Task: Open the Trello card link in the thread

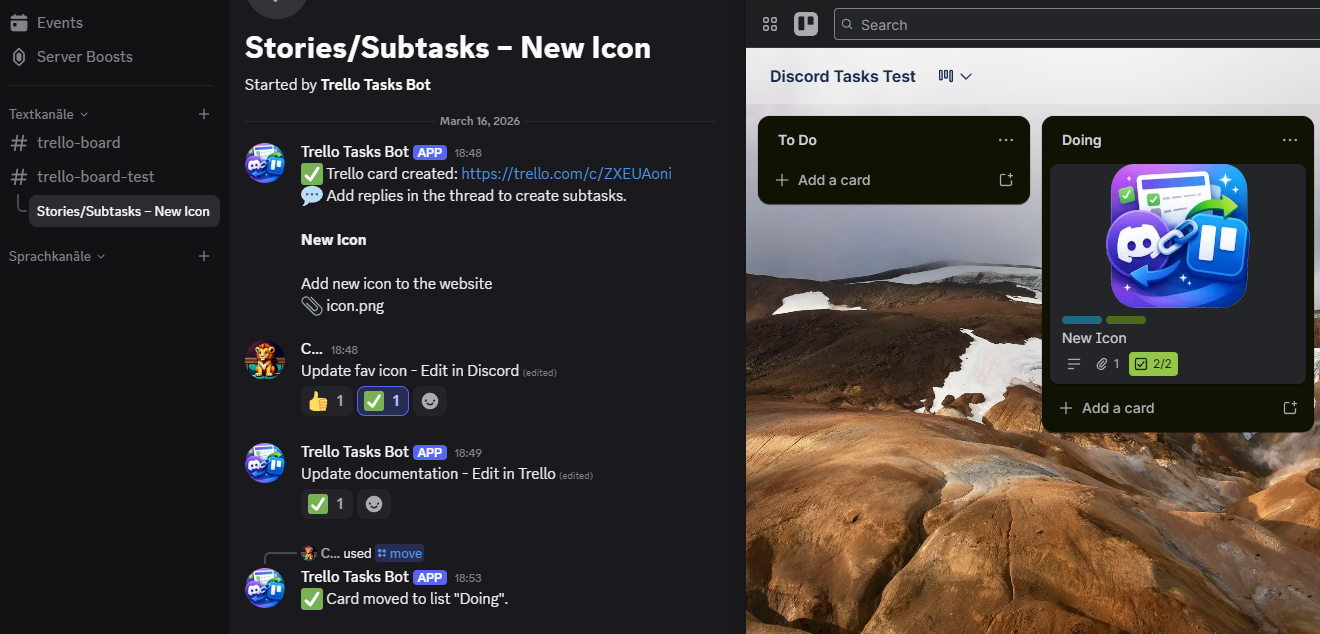Action: (x=566, y=173)
